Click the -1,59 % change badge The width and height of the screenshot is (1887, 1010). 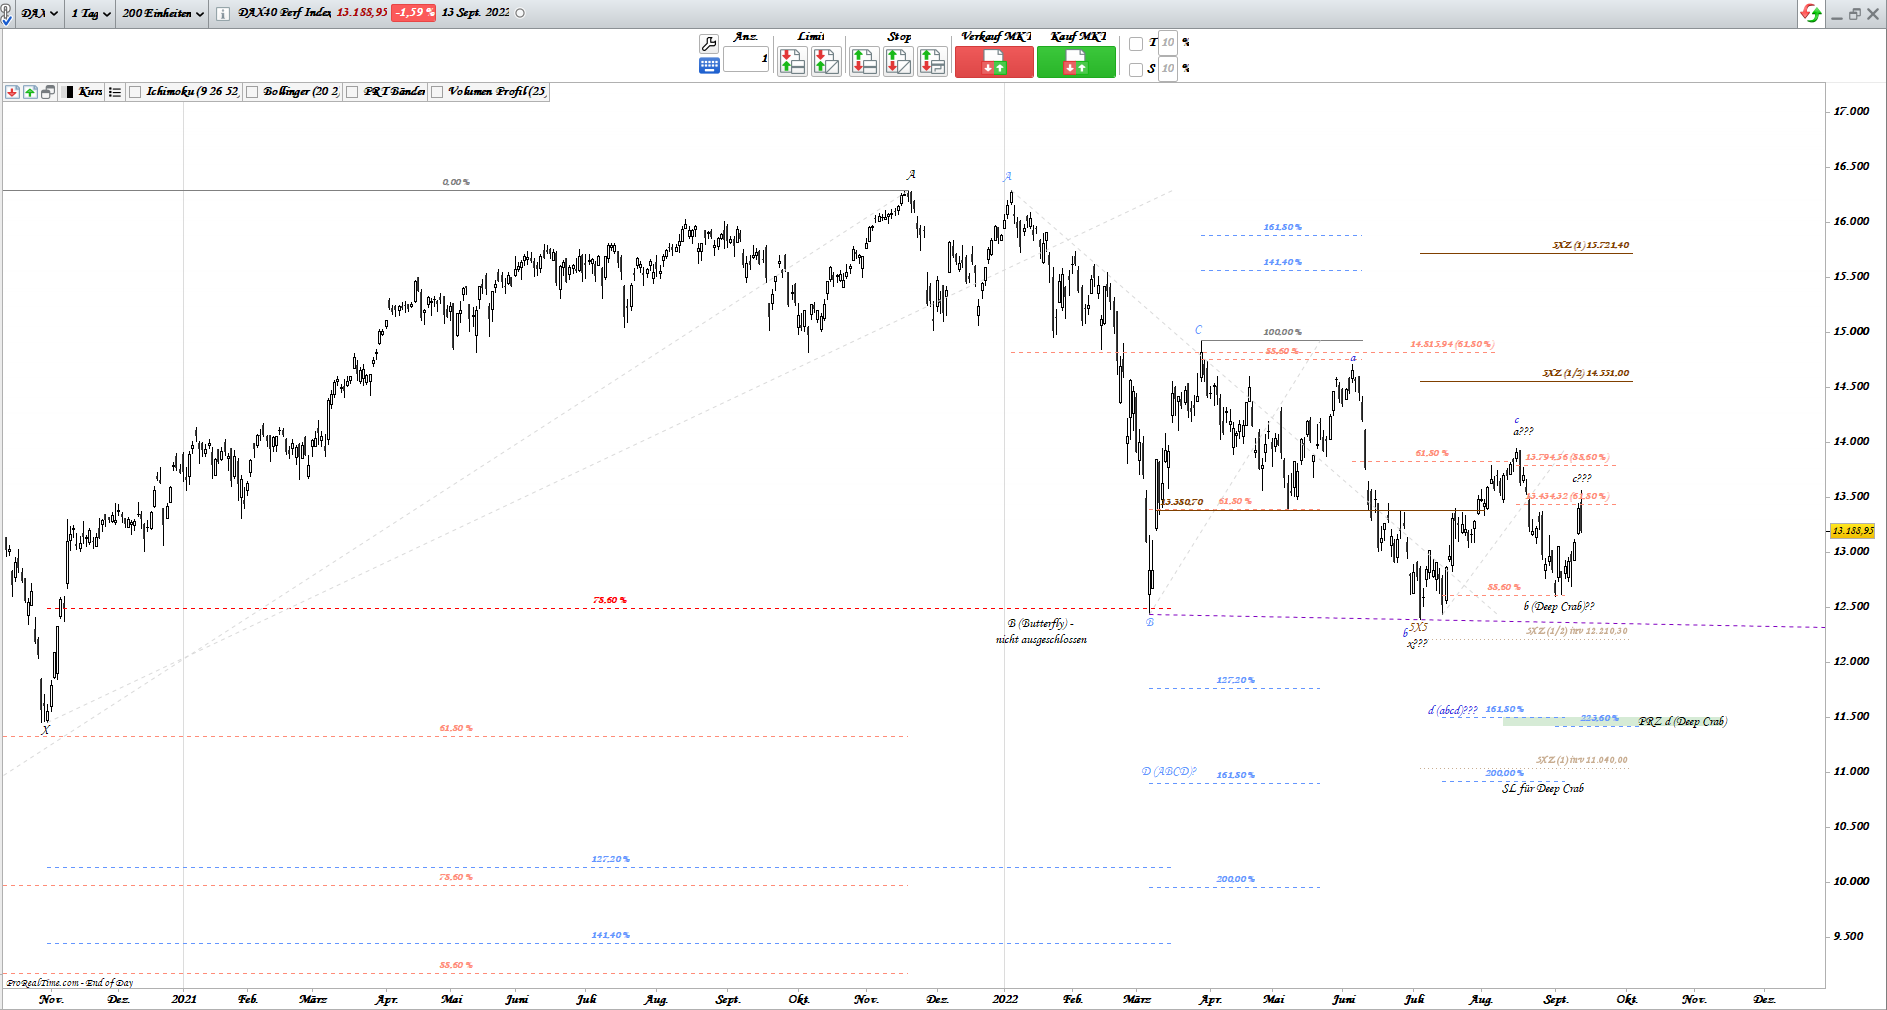(413, 13)
